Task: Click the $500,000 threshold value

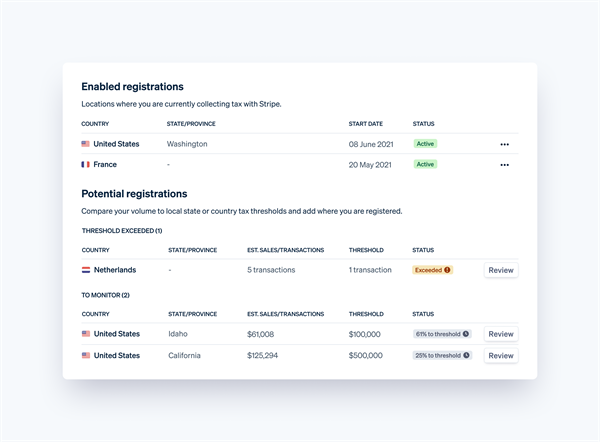Action: [x=365, y=356]
